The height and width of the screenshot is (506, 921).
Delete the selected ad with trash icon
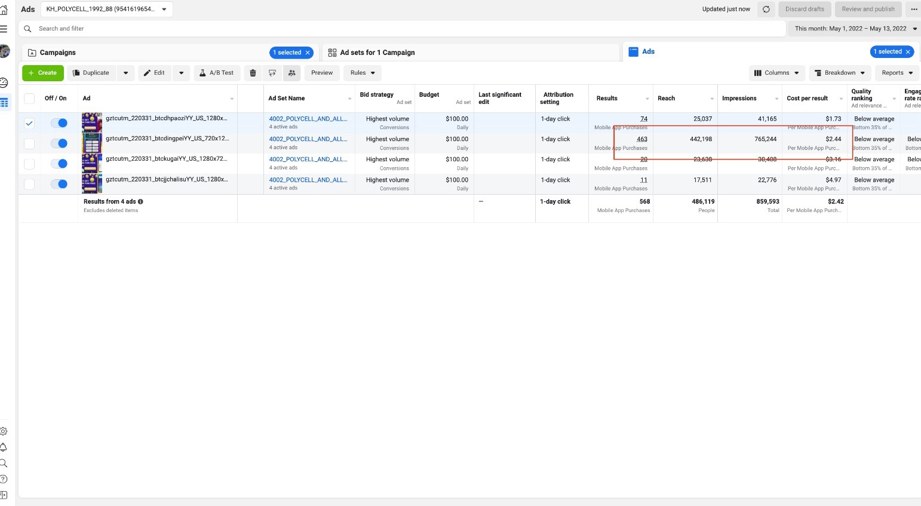click(253, 73)
